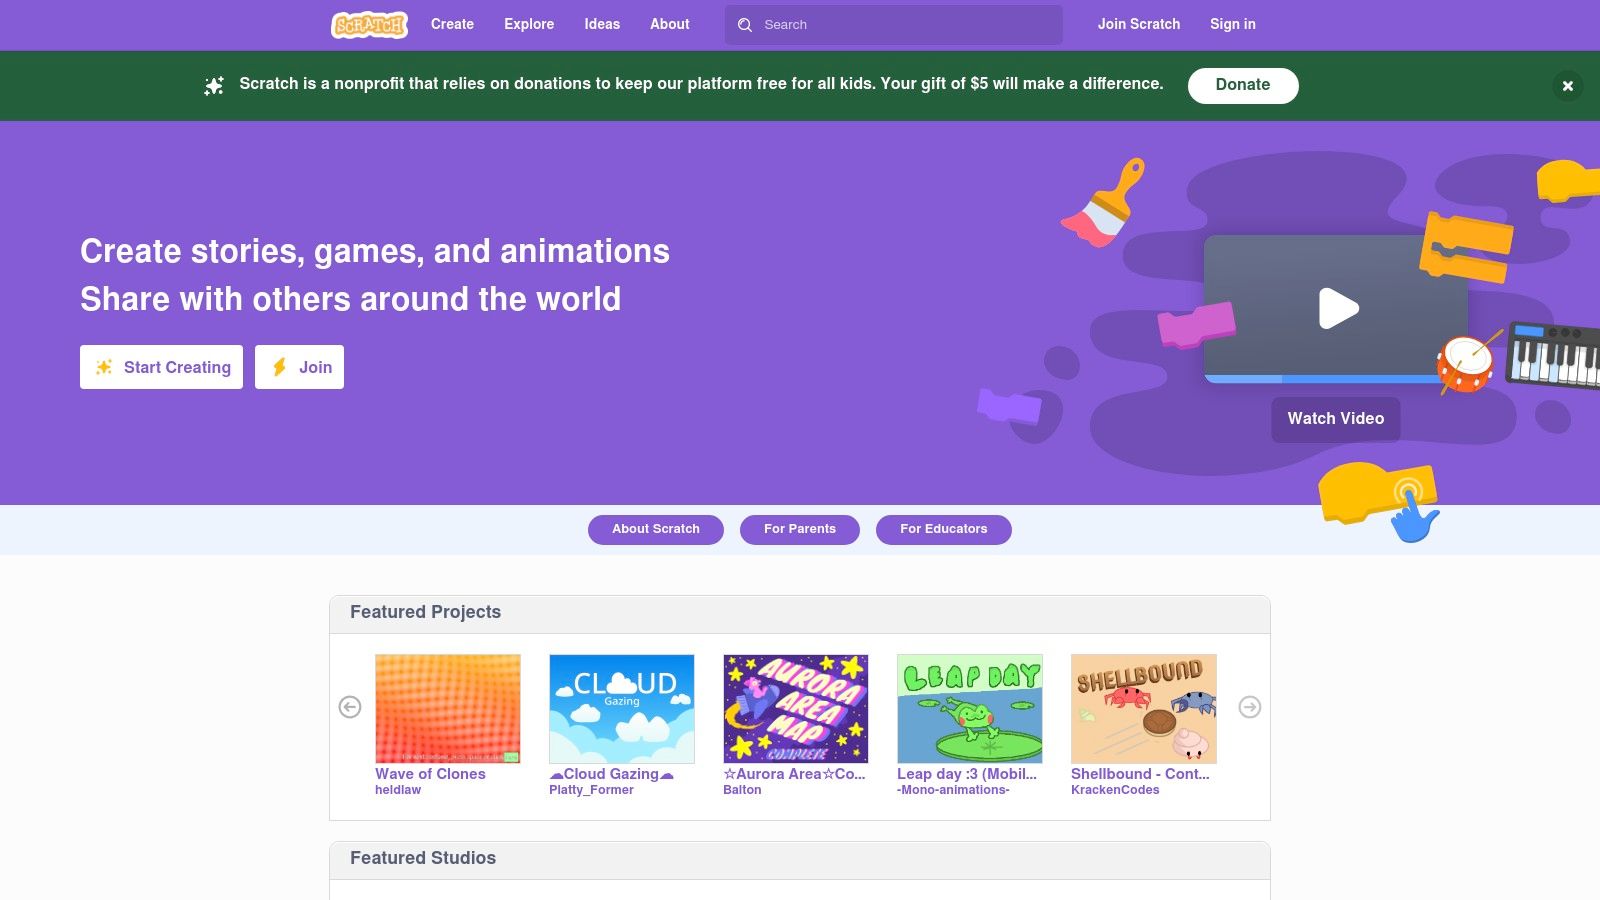Click the Wave of Clones title link
The height and width of the screenshot is (900, 1600).
[430, 774]
